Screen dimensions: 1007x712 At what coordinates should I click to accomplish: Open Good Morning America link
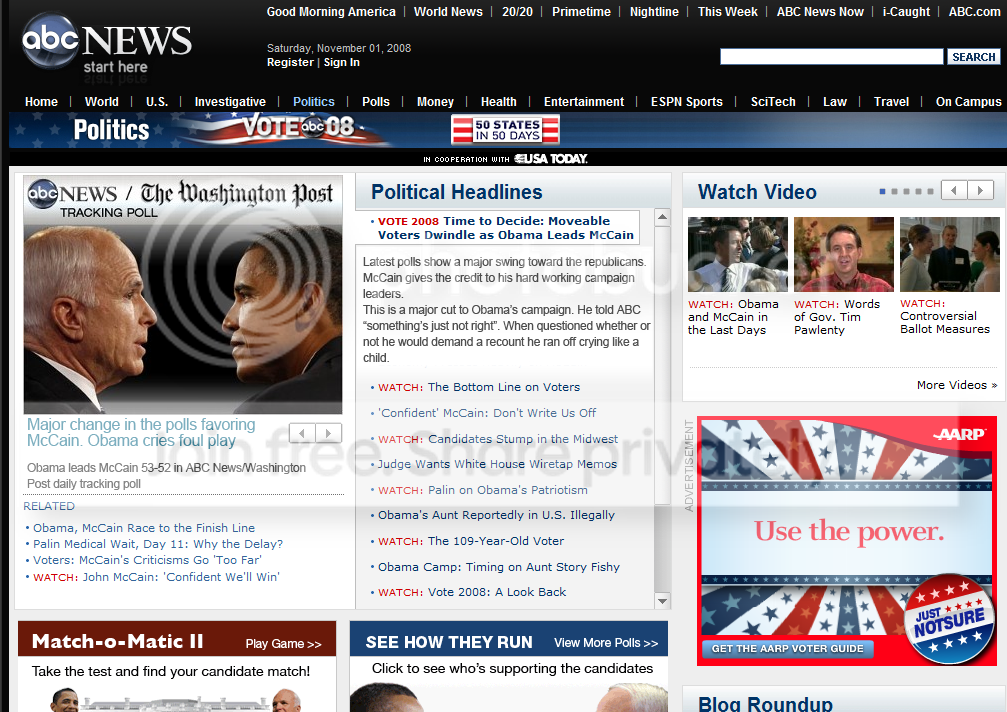[331, 12]
